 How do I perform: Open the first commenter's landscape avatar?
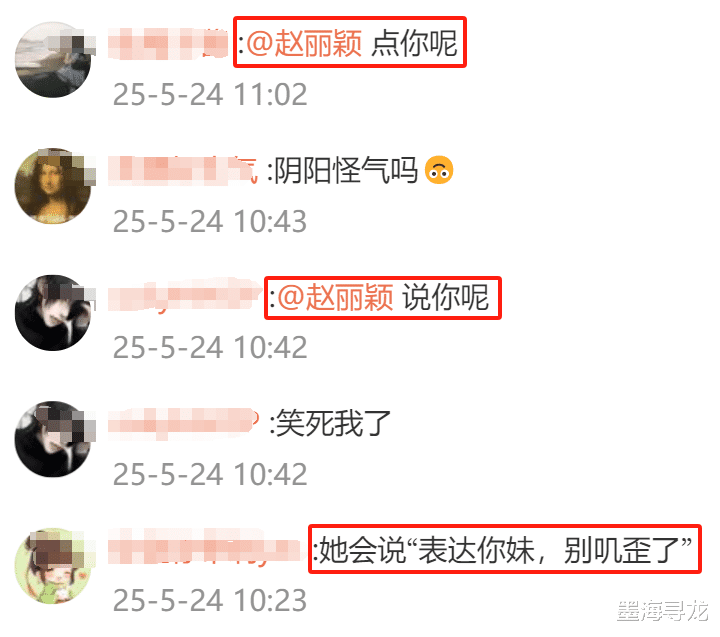click(x=53, y=60)
